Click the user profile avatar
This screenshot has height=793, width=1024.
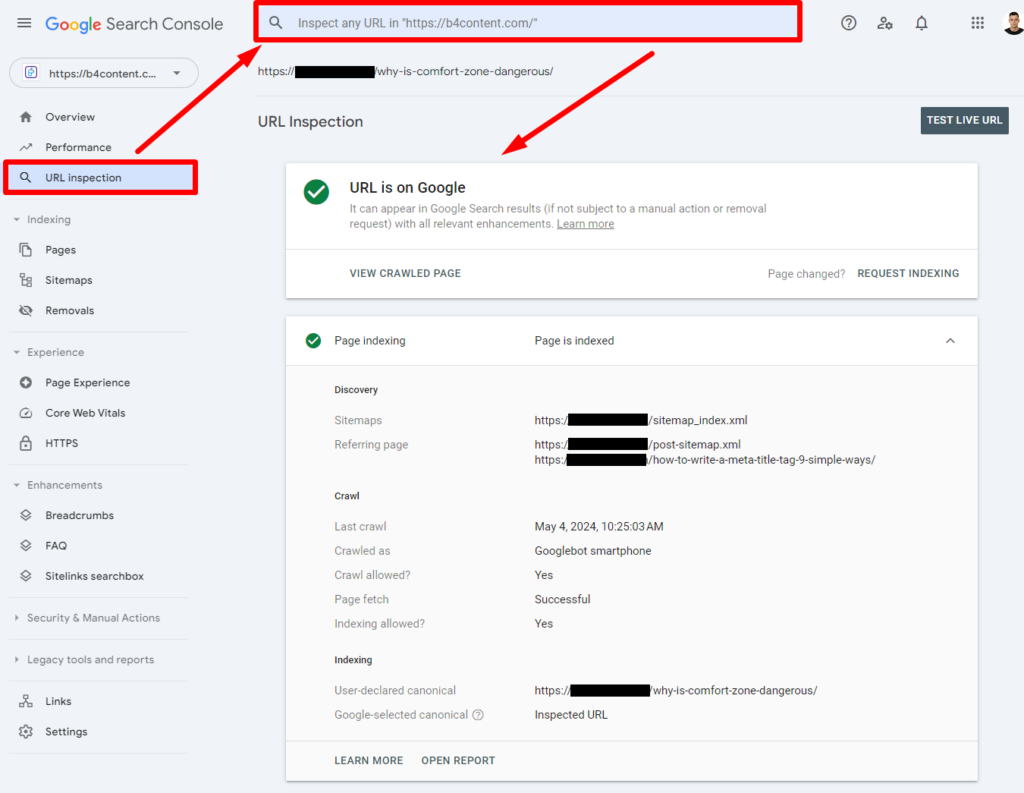1012,23
